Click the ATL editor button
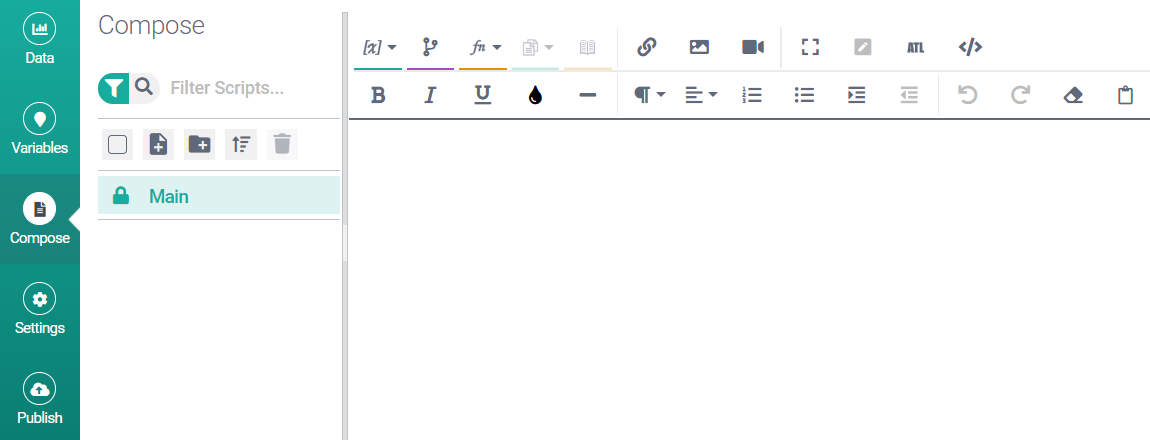The height and width of the screenshot is (440, 1150). 915,47
